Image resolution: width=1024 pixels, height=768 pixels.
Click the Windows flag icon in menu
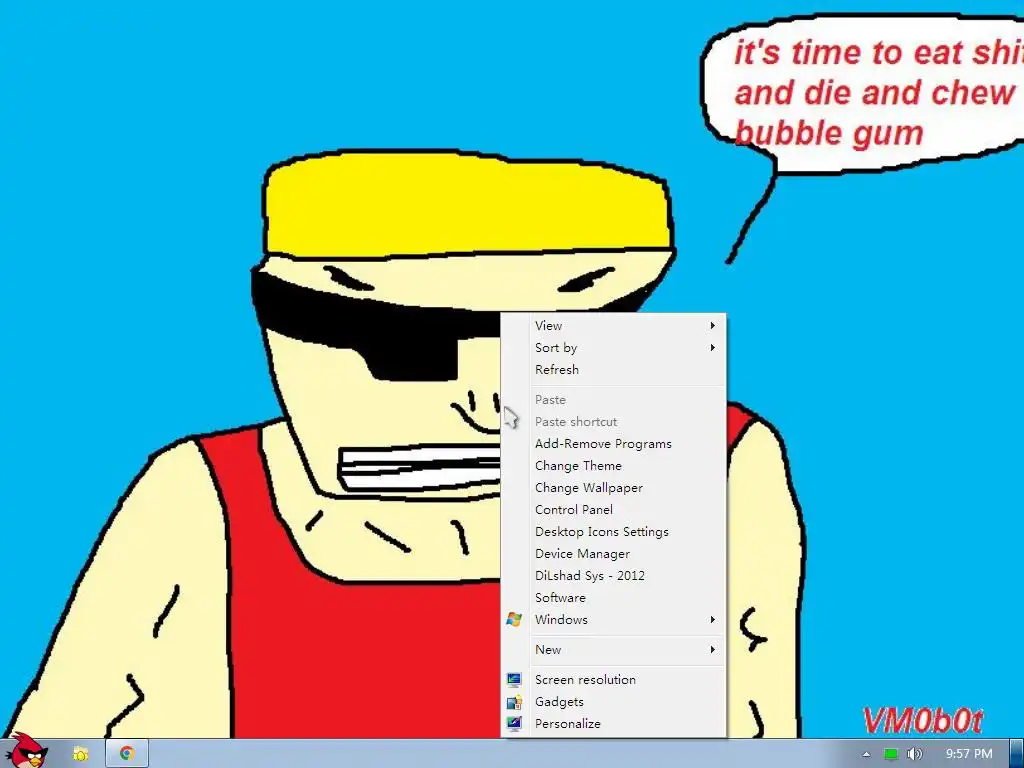click(514, 620)
